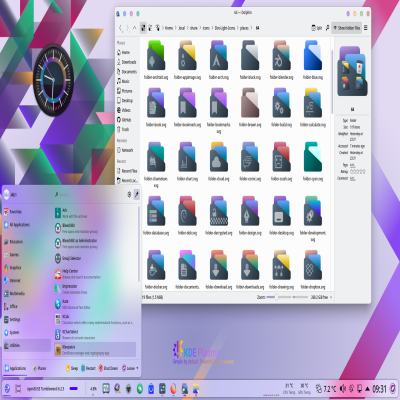This screenshot has height=400, width=400.
Task: Pin the application launcher open
Action: point(137,194)
